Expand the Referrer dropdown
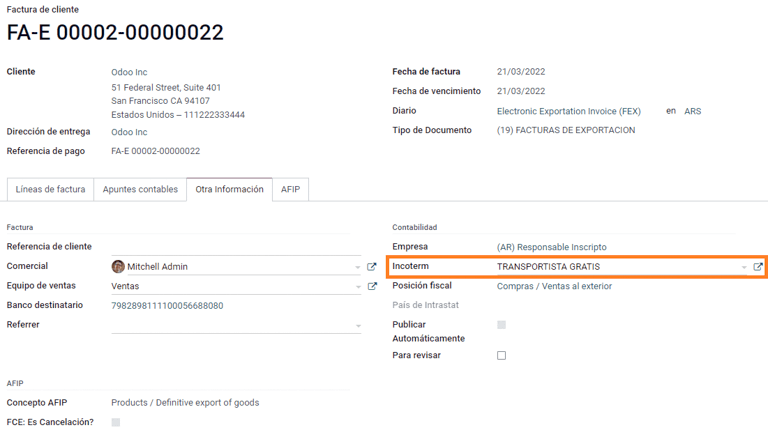 coord(358,326)
